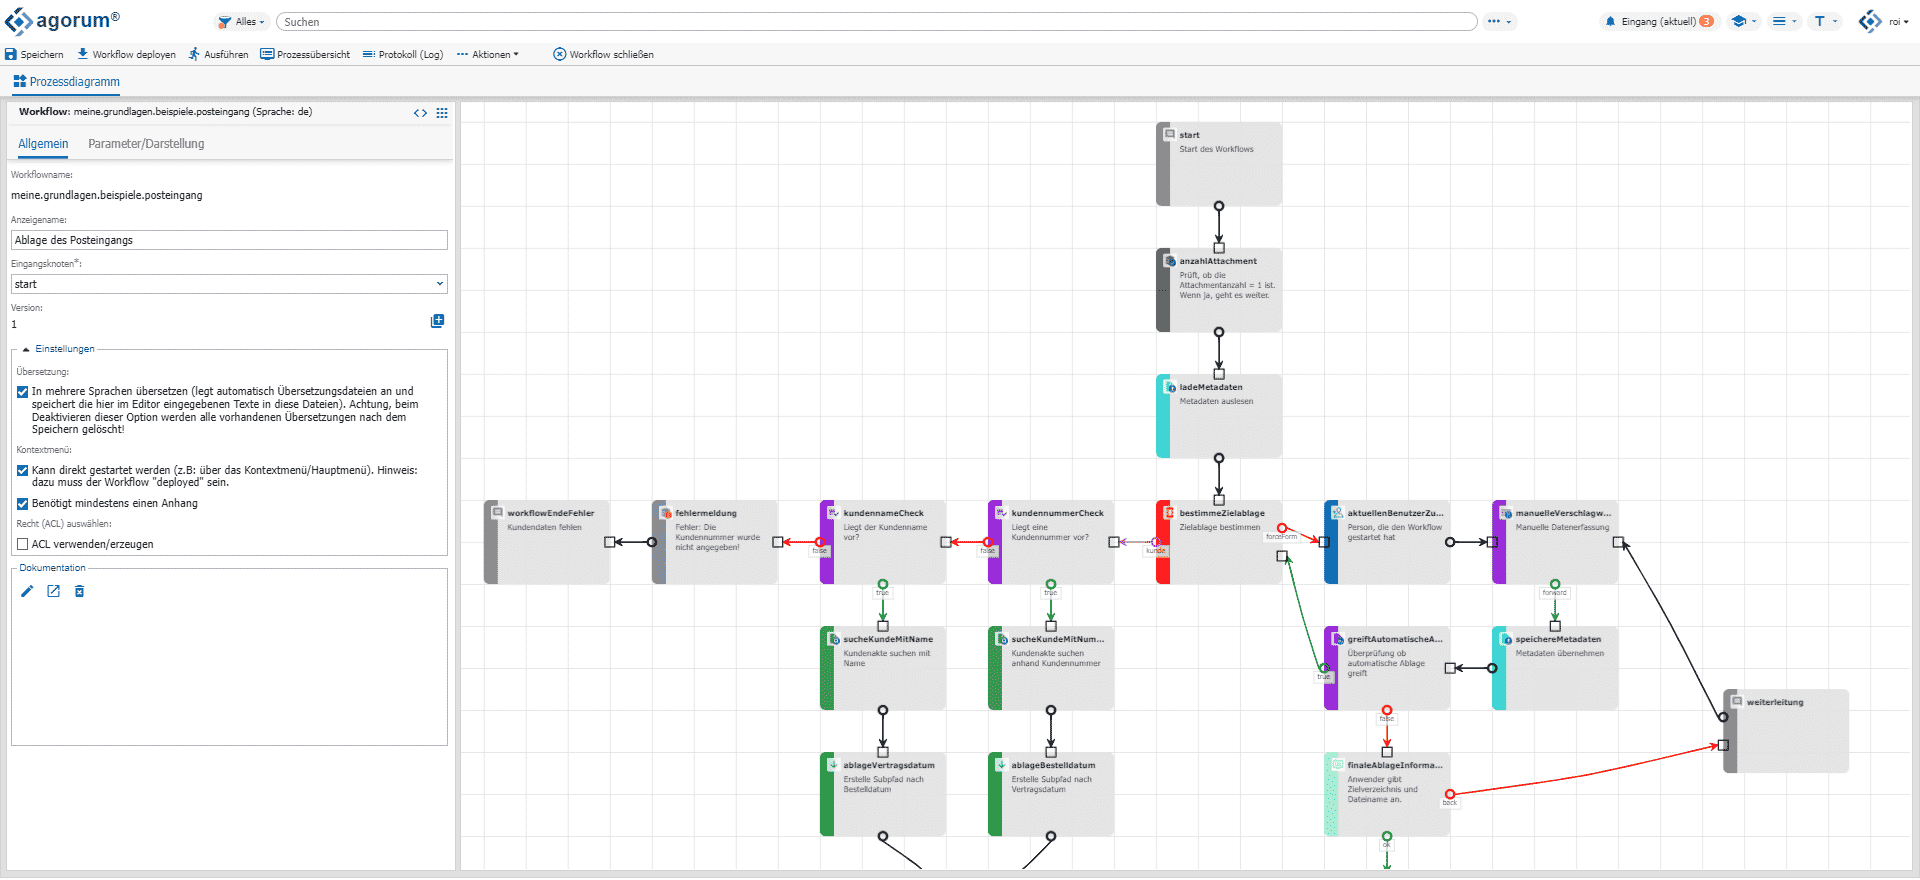The width and height of the screenshot is (1920, 880).
Task: Open the documentation in an external window
Action: coord(53,592)
